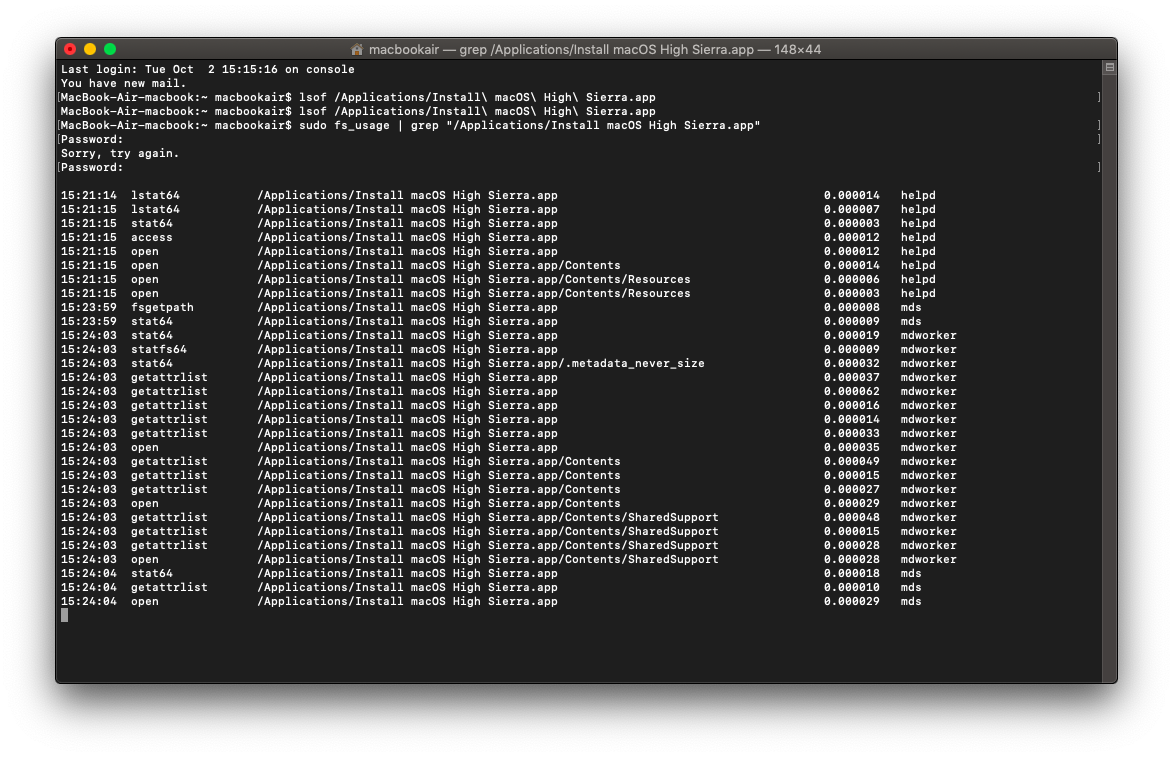Click the 0.000007 elapsed time value
This screenshot has height=757, width=1173.
[852, 209]
